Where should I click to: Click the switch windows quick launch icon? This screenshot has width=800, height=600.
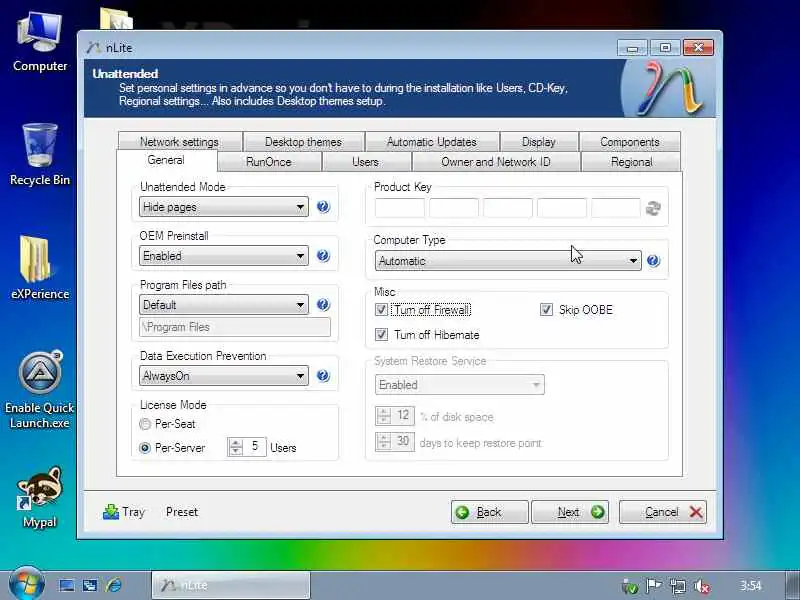[x=90, y=585]
